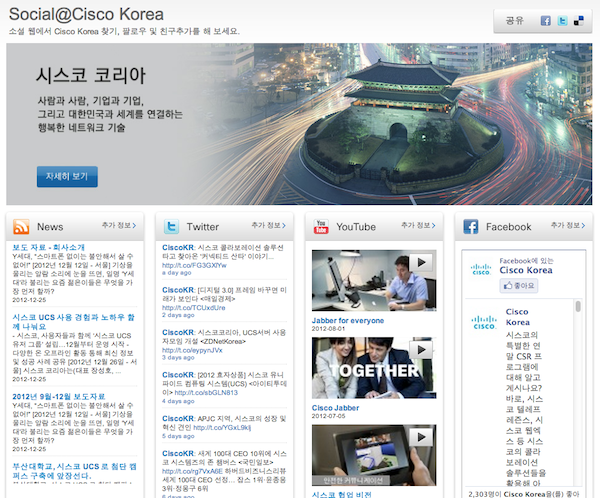This screenshot has width=600, height=498.
Task: Click the News RSS feed icon
Action: click(21, 227)
